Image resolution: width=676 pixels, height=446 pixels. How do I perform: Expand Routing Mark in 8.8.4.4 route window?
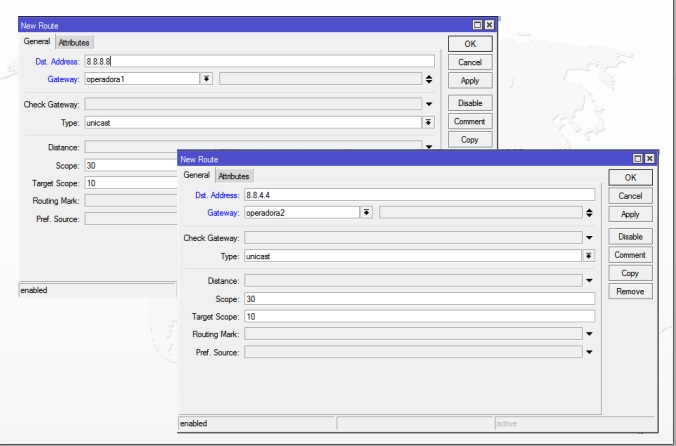point(589,334)
